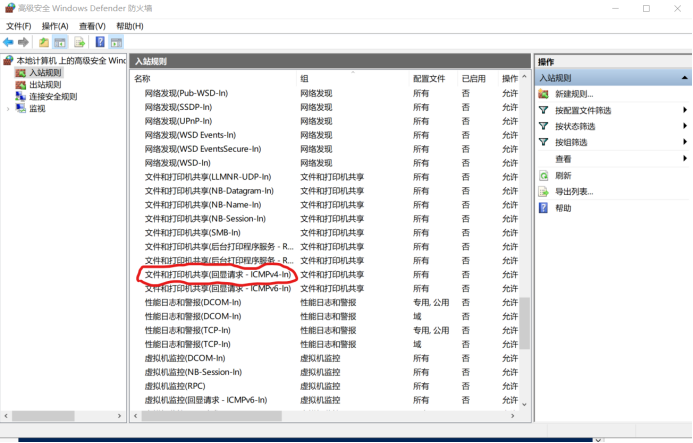693x443 pixels.
Task: Click the 出站规则 tree icon
Action: pos(20,84)
